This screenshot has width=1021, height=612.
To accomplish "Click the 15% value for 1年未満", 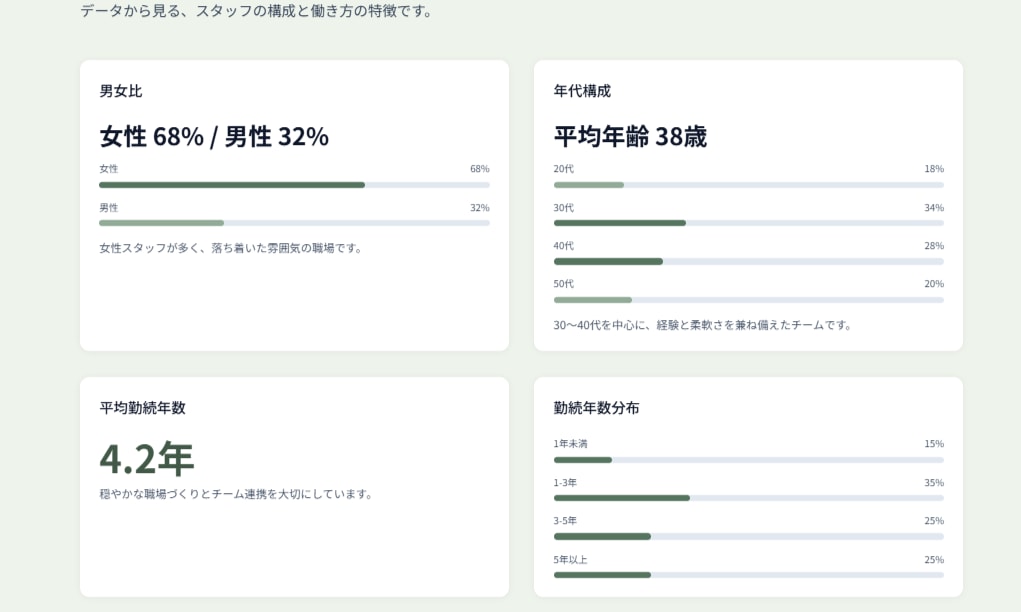I will [x=934, y=444].
